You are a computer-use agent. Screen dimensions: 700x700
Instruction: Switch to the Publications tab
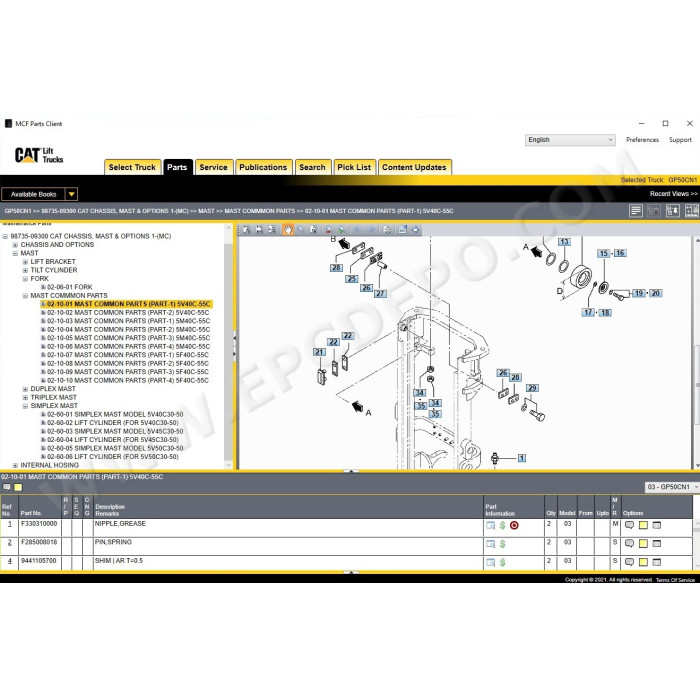[263, 167]
